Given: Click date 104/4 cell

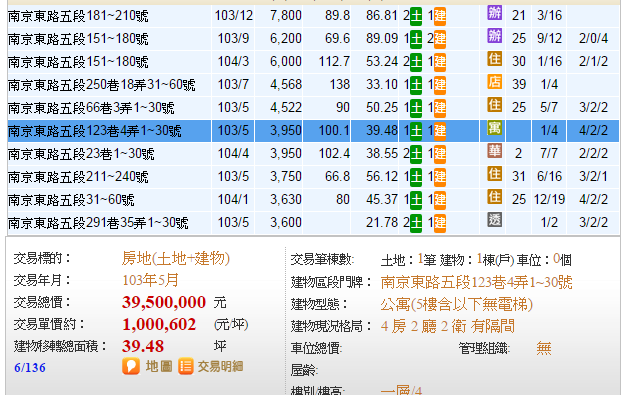Looking at the screenshot, I should [x=234, y=154].
